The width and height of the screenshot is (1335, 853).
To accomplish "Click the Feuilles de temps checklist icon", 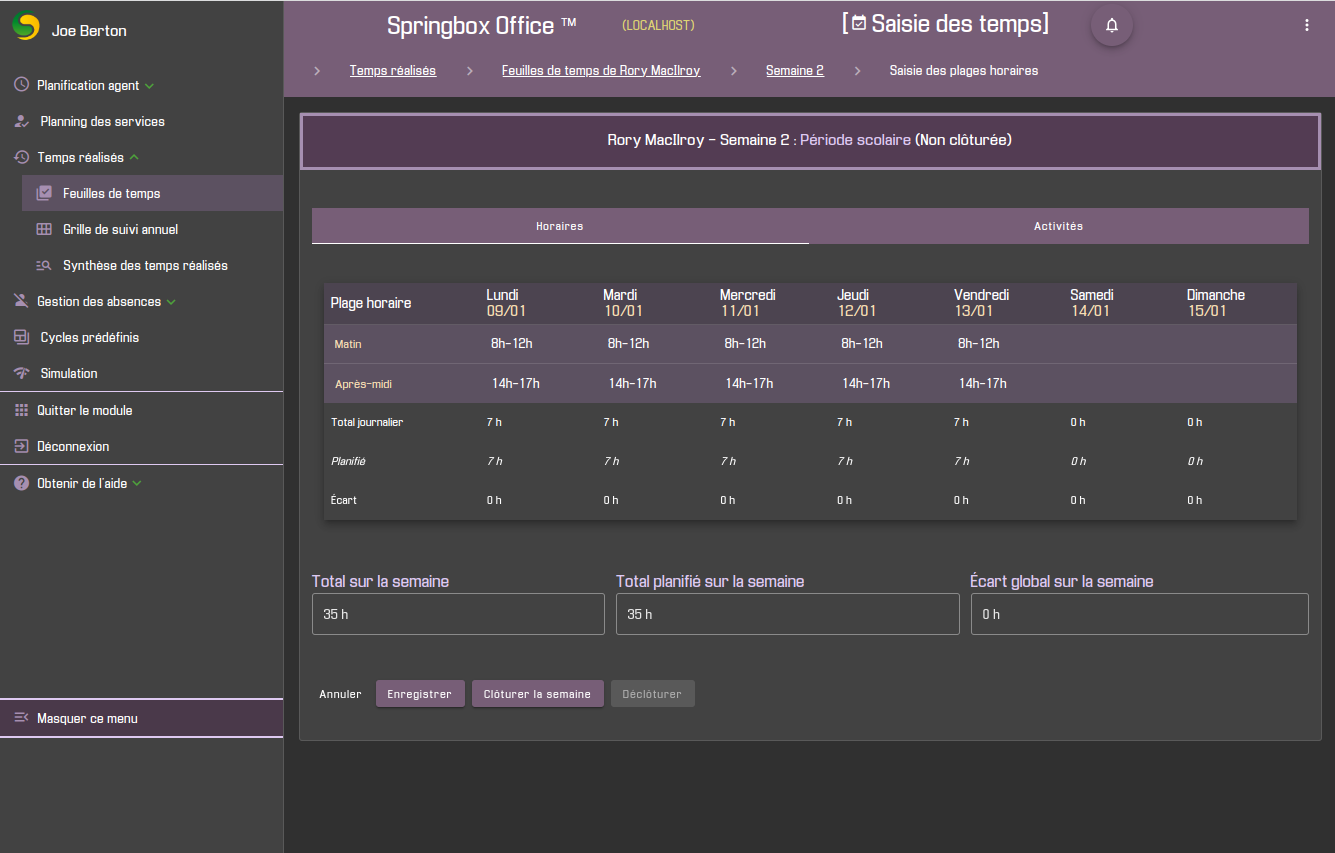I will pos(44,193).
